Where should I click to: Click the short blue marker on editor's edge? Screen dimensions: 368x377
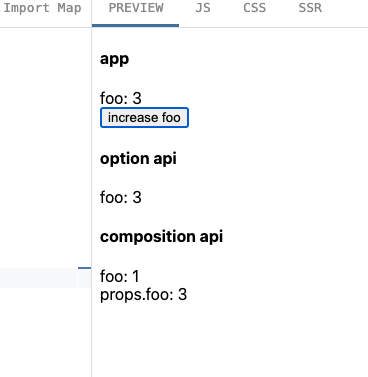(x=85, y=268)
